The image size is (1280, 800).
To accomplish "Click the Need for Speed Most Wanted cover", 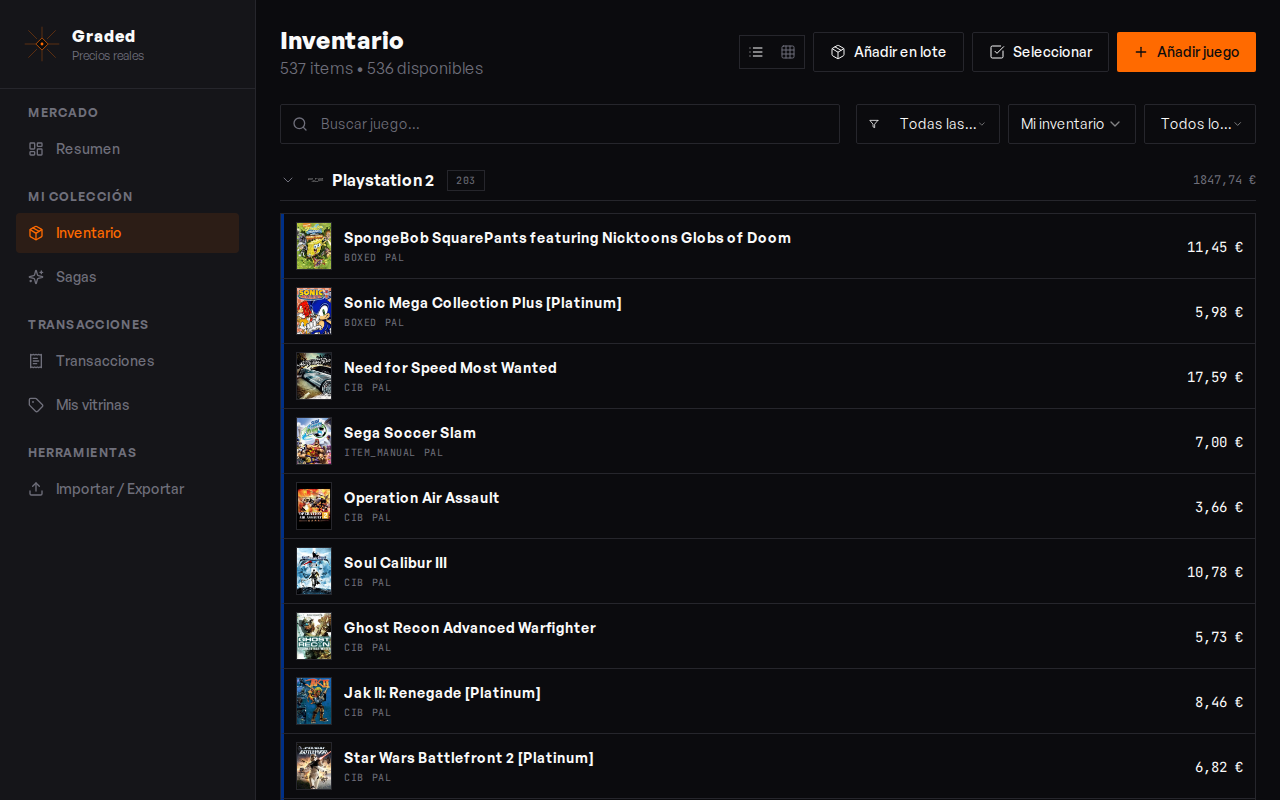I will pos(314,376).
